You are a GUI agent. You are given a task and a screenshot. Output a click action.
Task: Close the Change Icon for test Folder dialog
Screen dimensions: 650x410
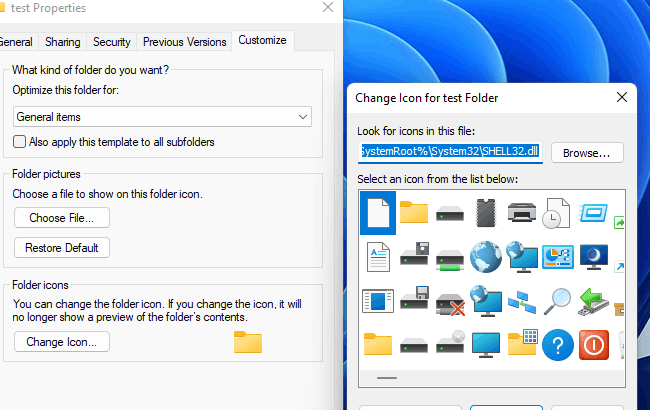click(621, 97)
